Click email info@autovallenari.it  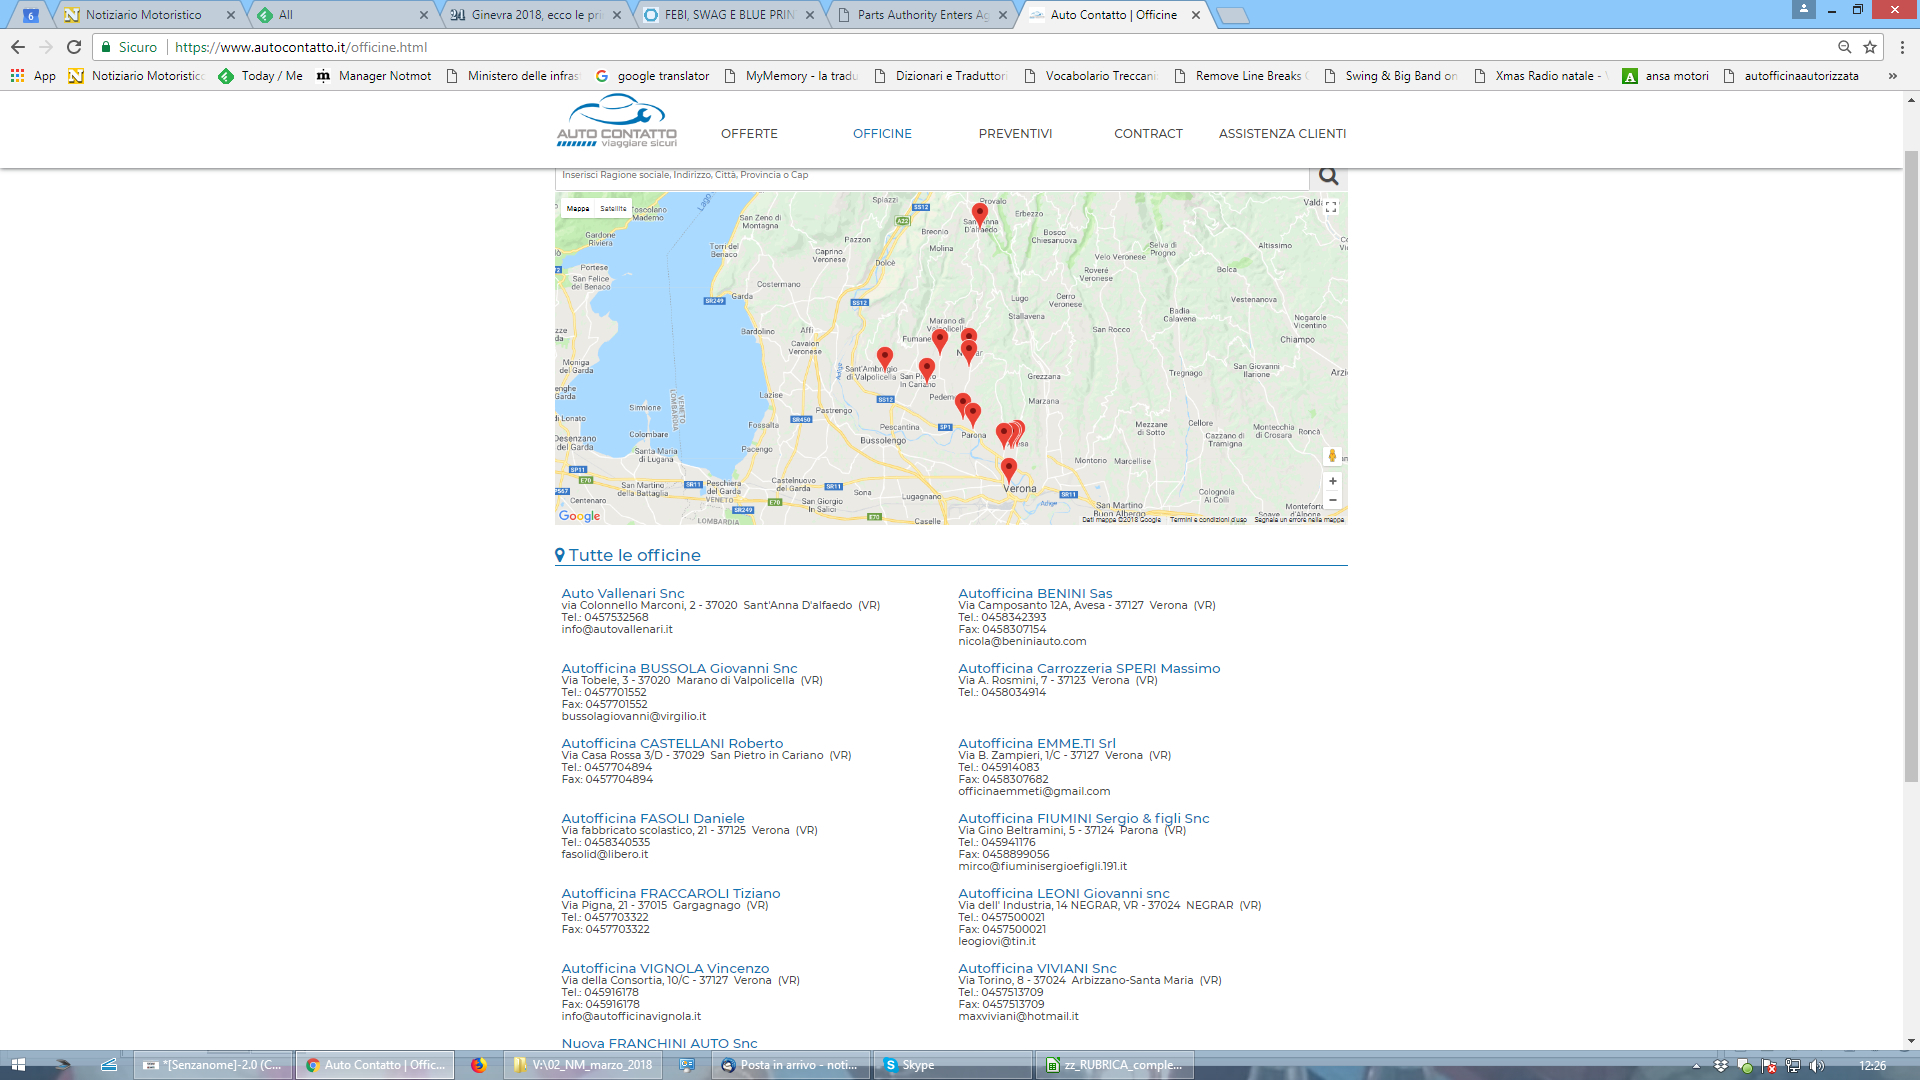point(617,630)
